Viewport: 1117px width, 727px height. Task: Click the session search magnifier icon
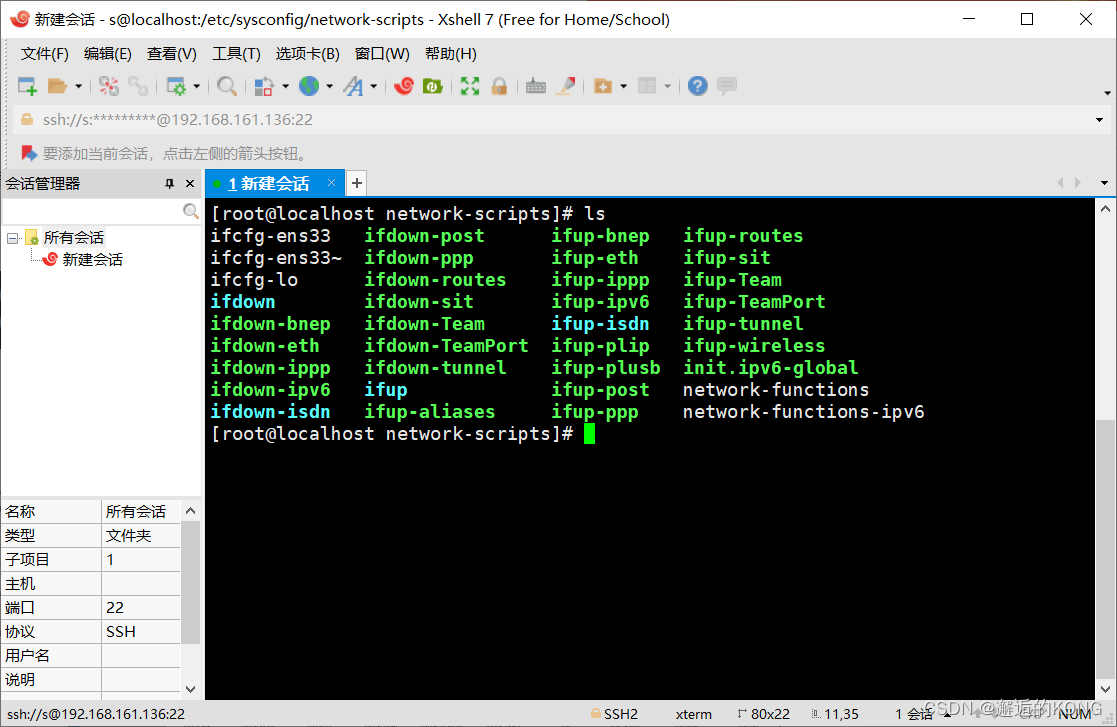(x=190, y=211)
